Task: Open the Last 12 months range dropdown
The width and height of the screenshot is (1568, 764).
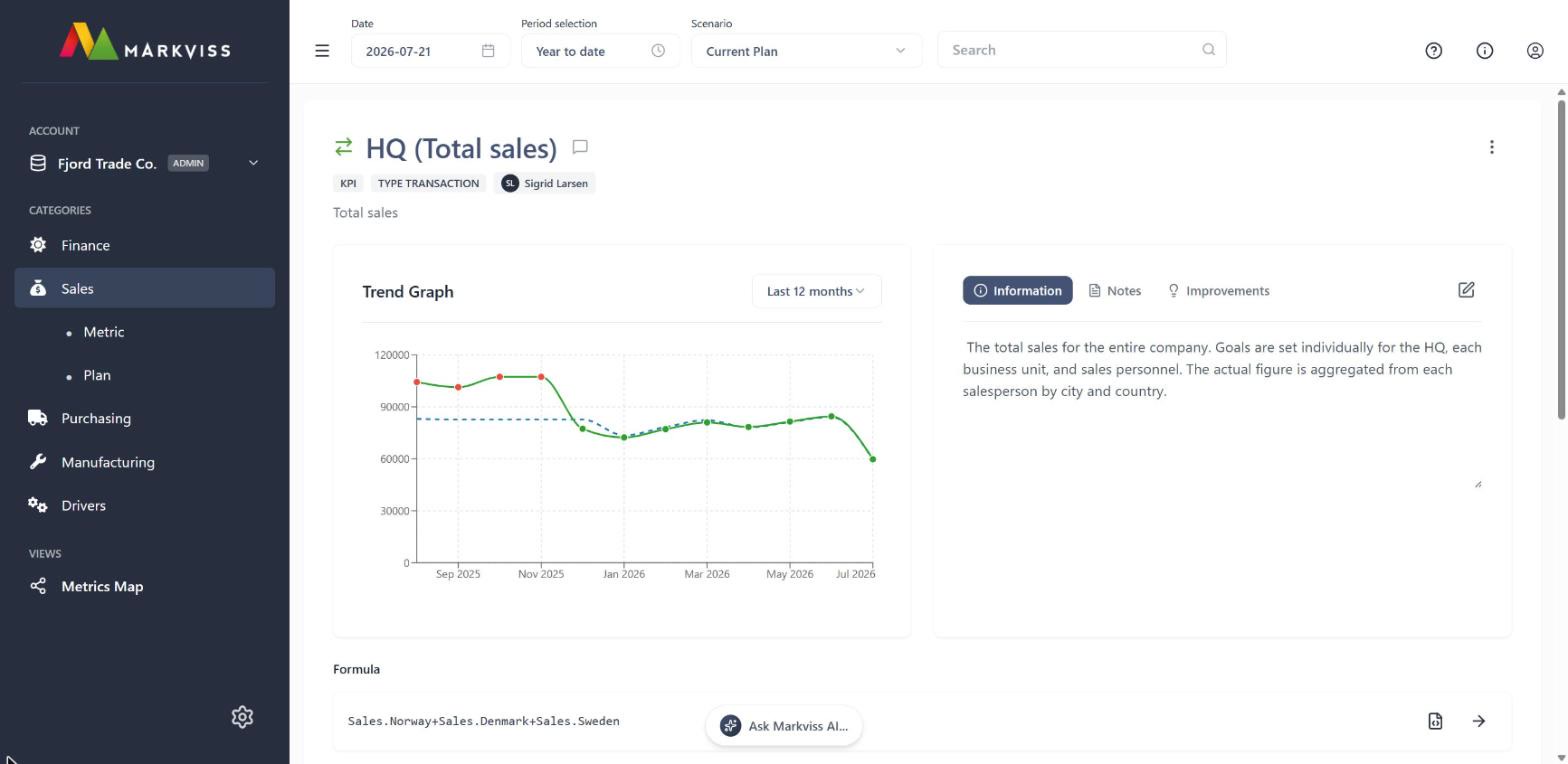Action: [x=816, y=291]
